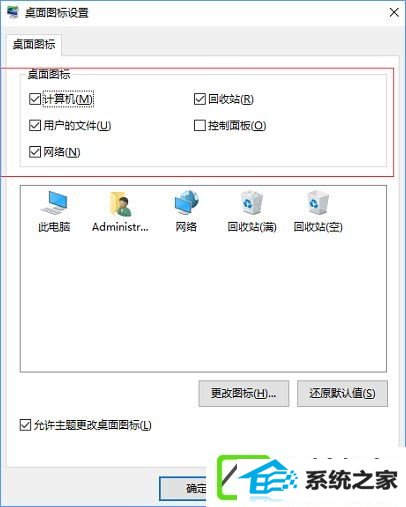Click the 计算机(M) label text
The image size is (406, 507).
pyautogui.click(x=68, y=99)
